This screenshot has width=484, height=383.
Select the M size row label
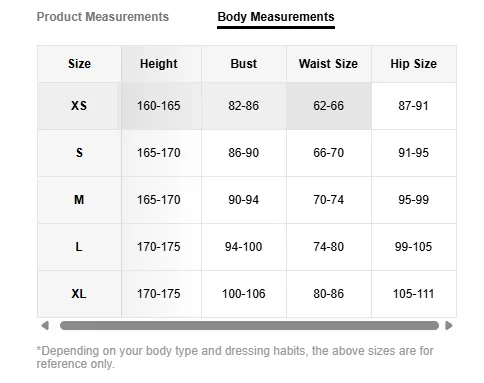79,200
